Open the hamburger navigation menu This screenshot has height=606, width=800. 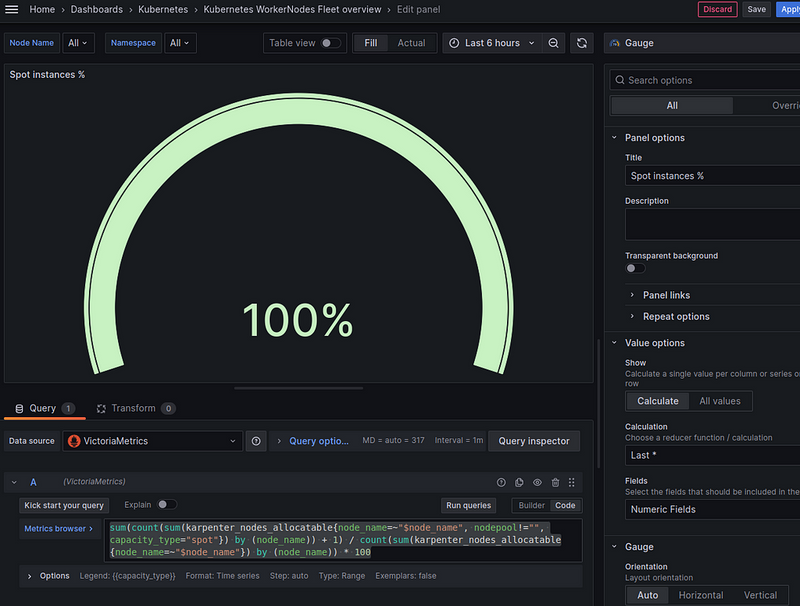coord(12,9)
